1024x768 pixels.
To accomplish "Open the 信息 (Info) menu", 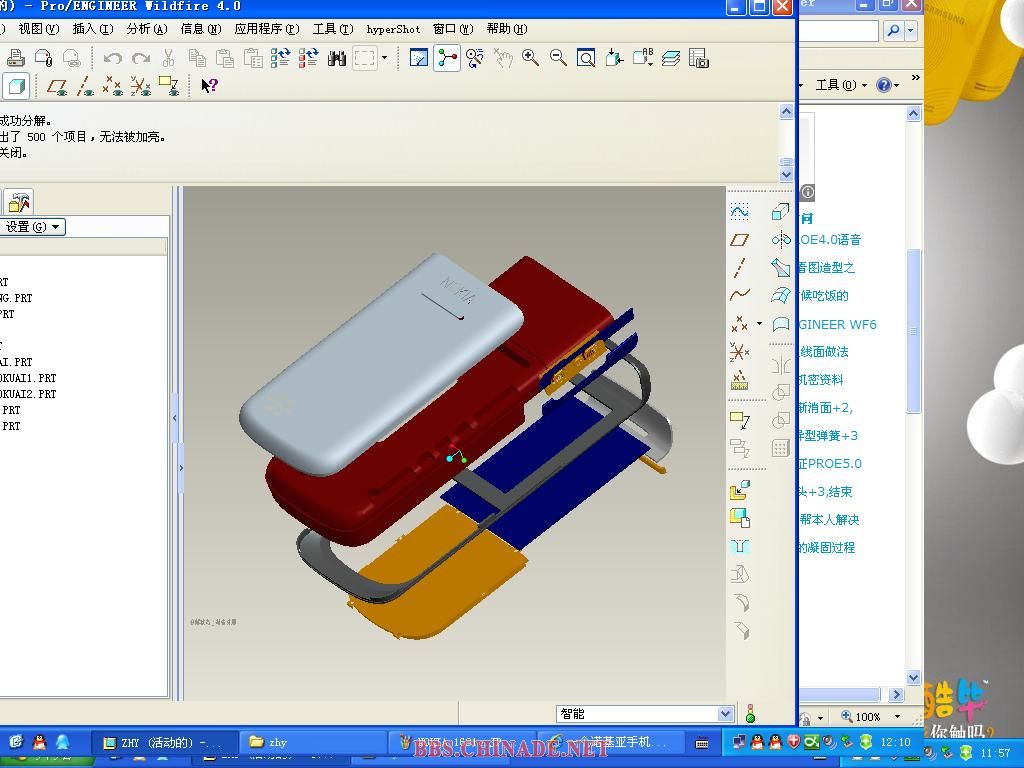I will point(200,29).
